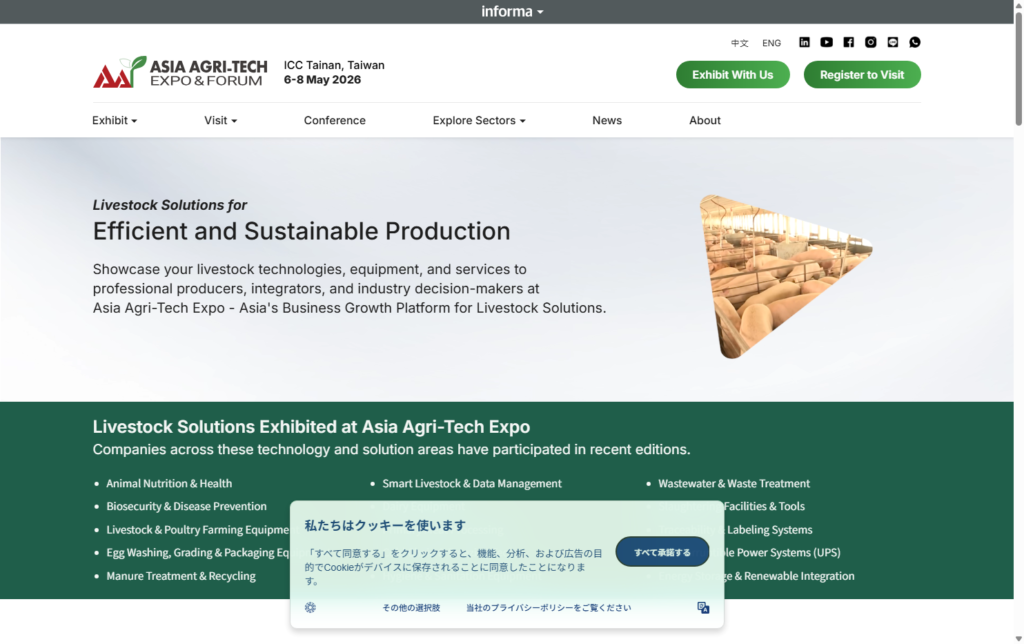Select the Asia Agri-Tech Expo logo
The image size is (1024, 644).
tap(180, 70)
